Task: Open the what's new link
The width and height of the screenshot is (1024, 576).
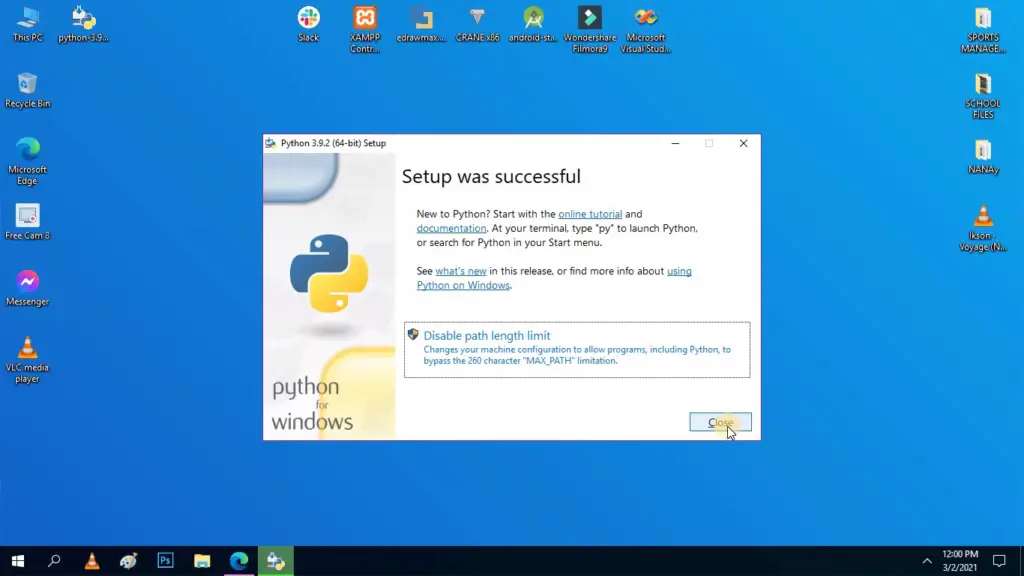Action: point(460,271)
